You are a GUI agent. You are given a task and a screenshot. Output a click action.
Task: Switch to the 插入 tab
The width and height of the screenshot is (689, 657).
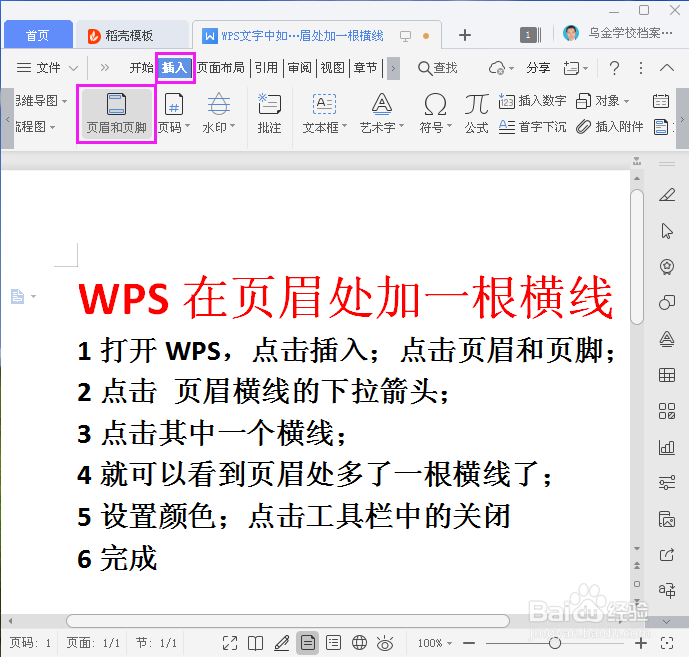click(175, 68)
